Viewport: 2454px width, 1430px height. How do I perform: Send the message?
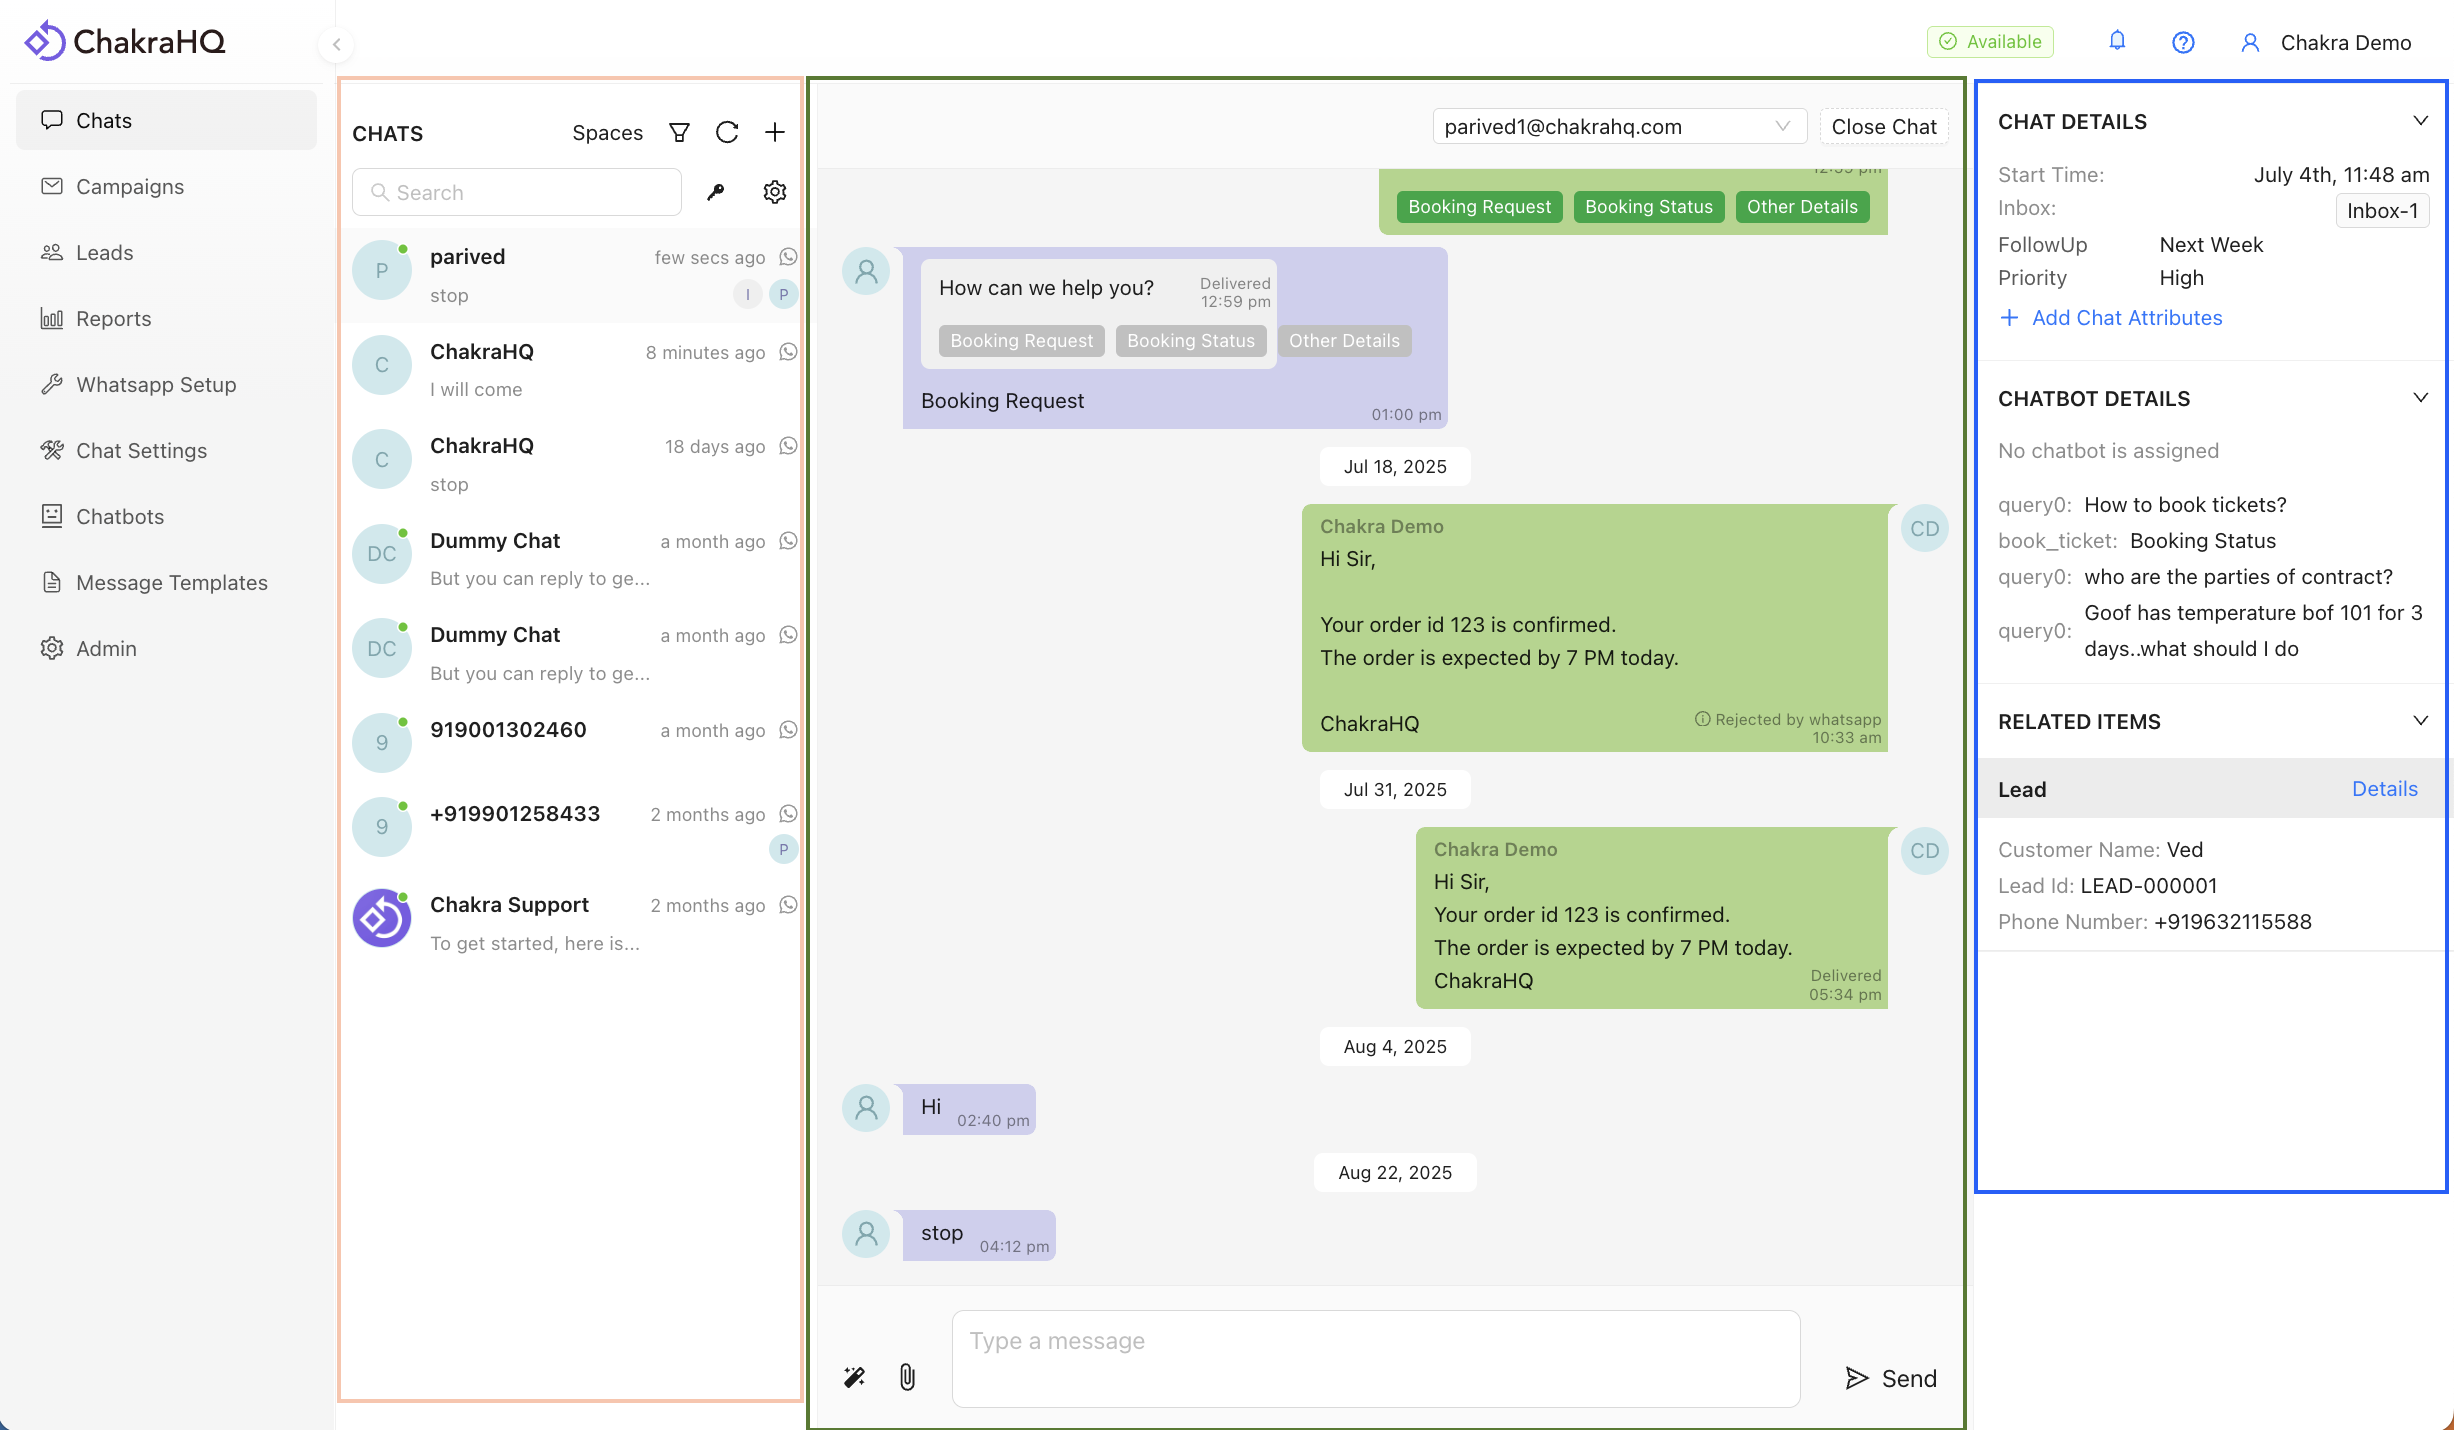point(1891,1379)
